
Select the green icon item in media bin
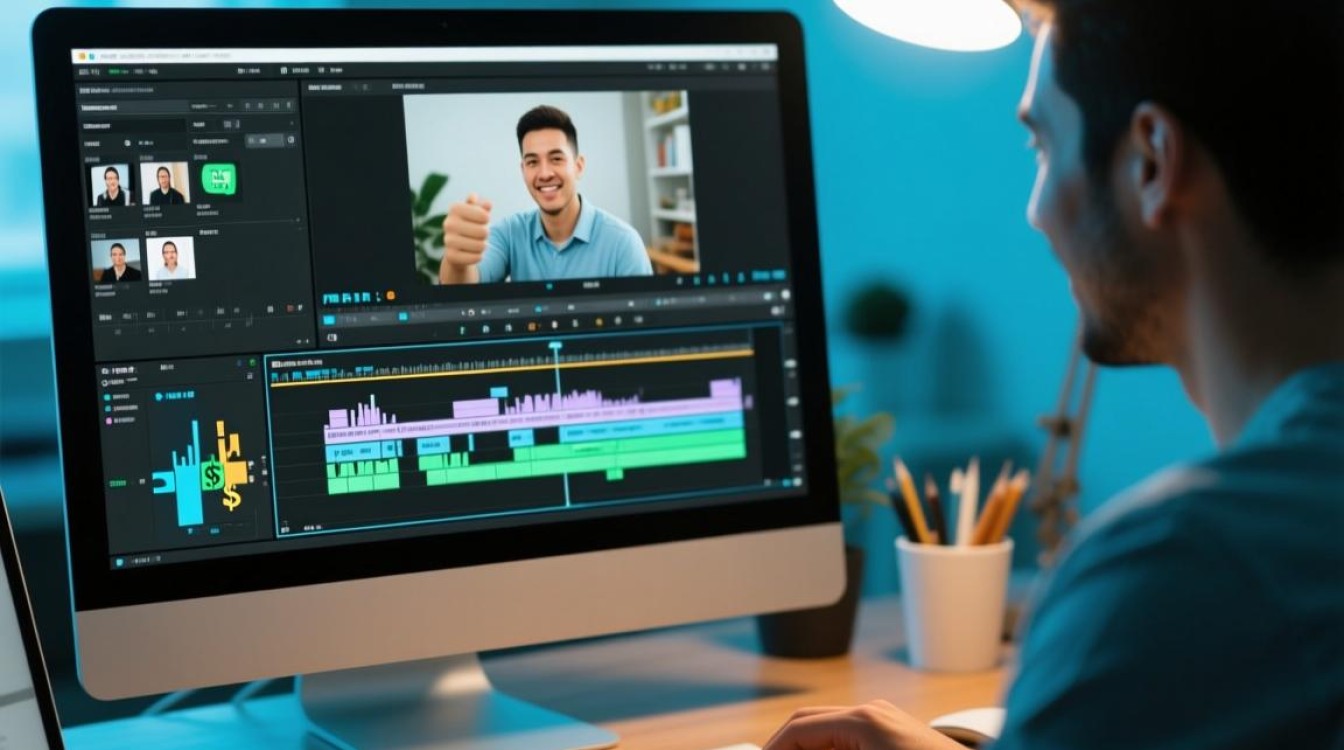tap(219, 179)
